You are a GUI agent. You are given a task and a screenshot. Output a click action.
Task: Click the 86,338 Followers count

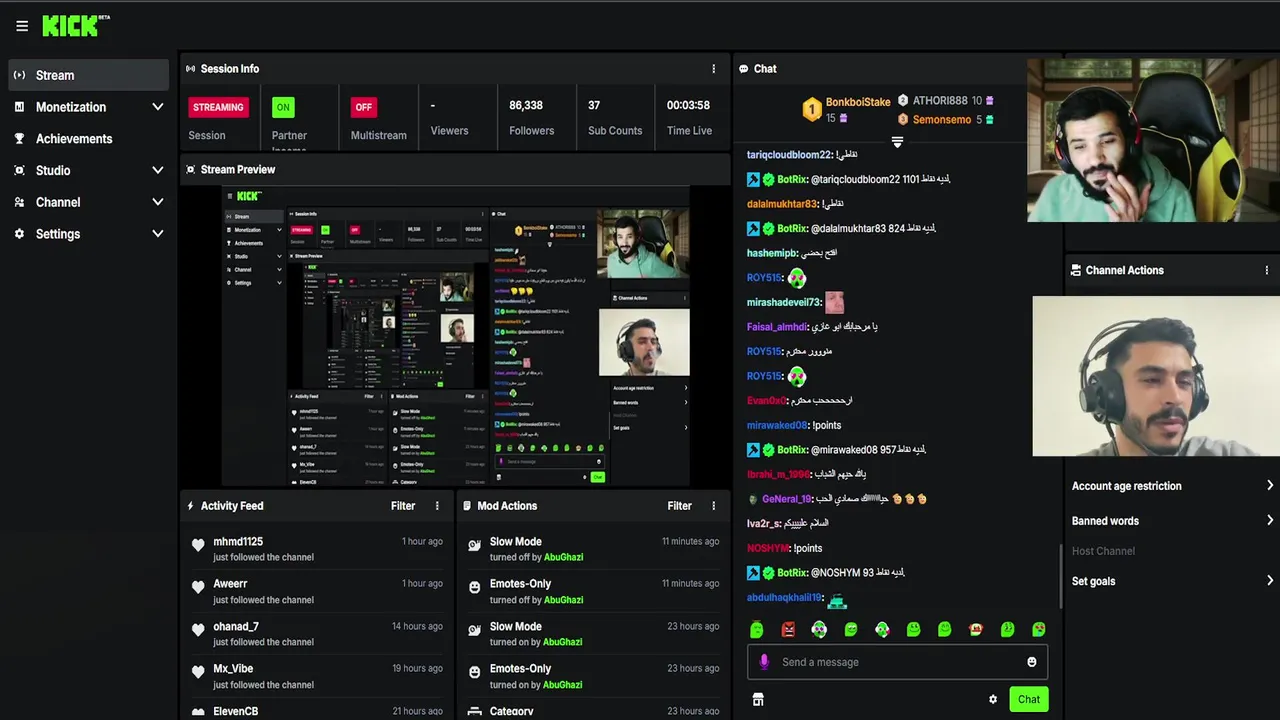pos(526,105)
